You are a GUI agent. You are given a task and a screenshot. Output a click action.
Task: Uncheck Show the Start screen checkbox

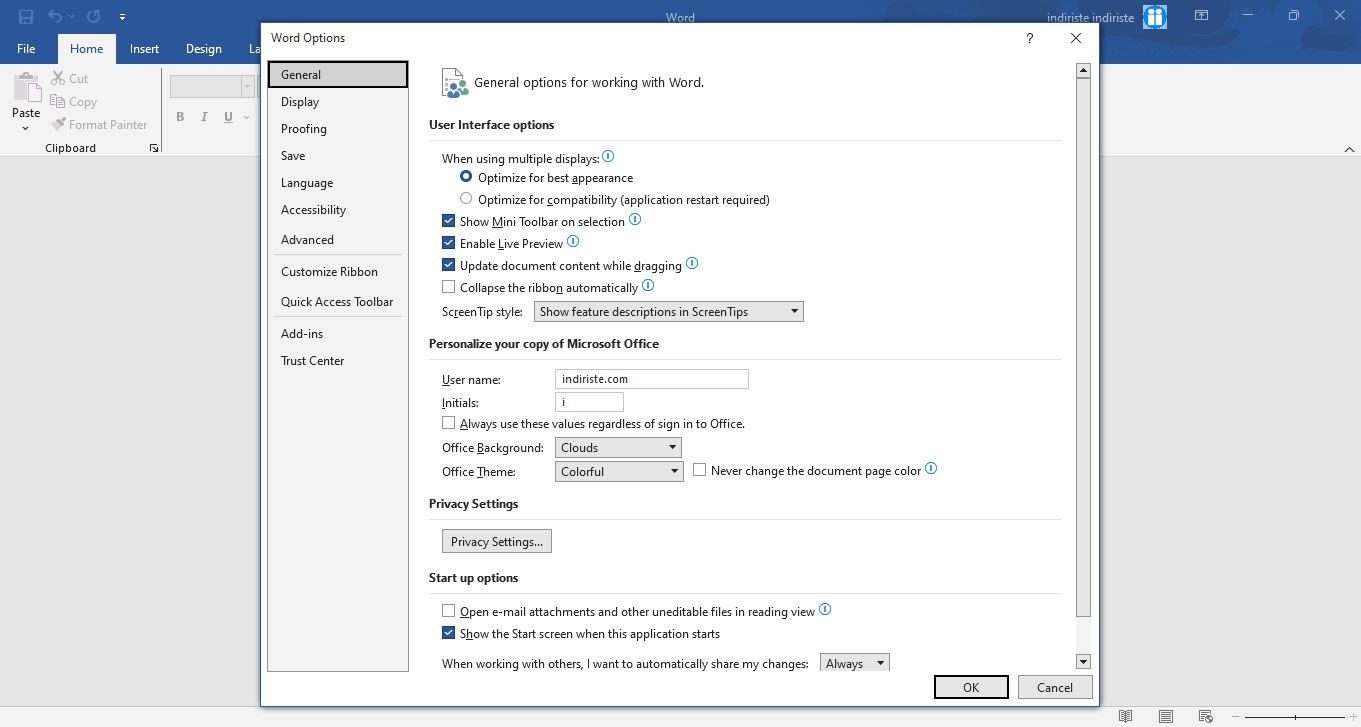448,633
